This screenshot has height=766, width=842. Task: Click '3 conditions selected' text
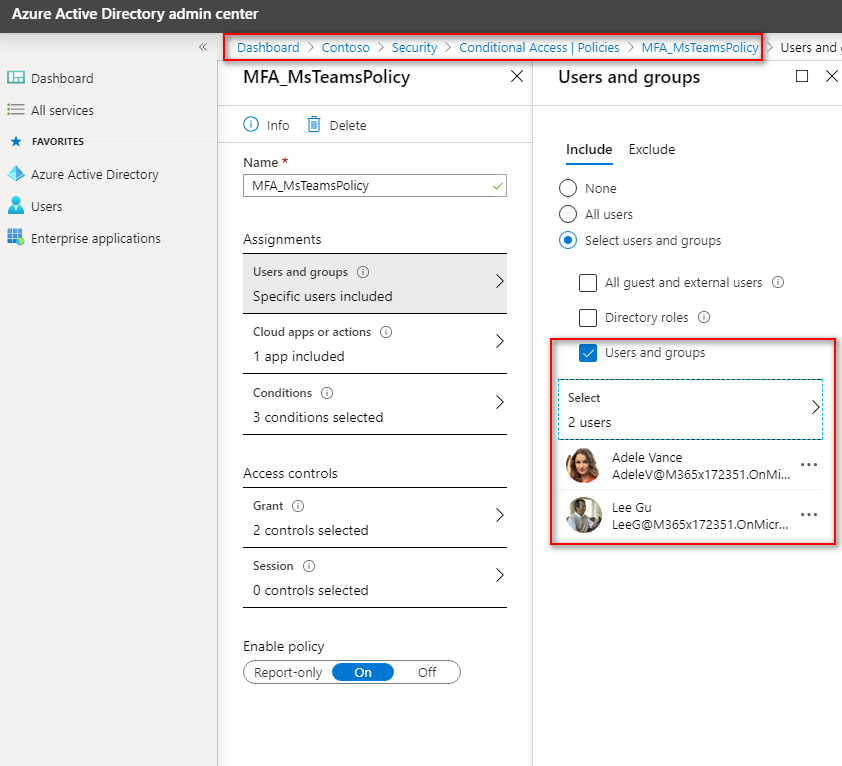pos(318,417)
